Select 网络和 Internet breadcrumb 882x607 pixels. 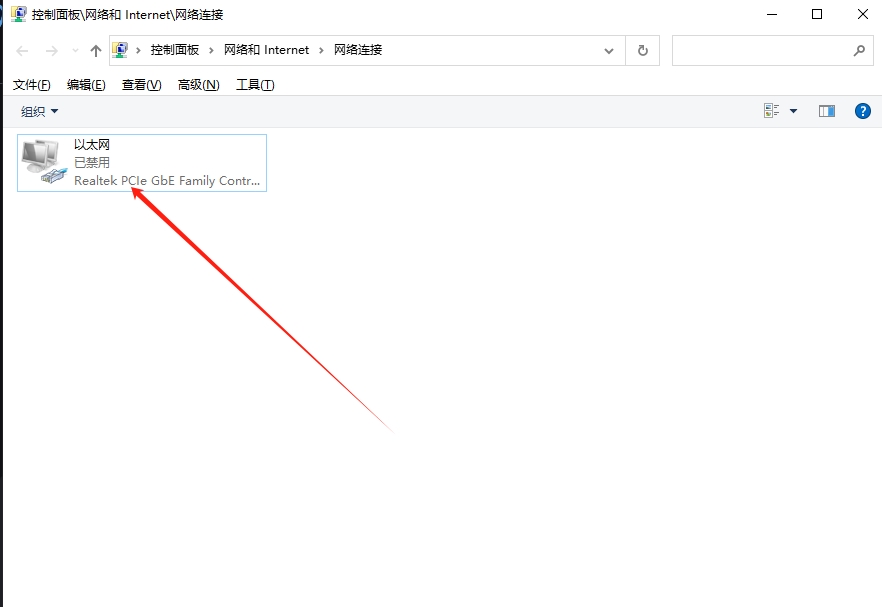point(267,50)
